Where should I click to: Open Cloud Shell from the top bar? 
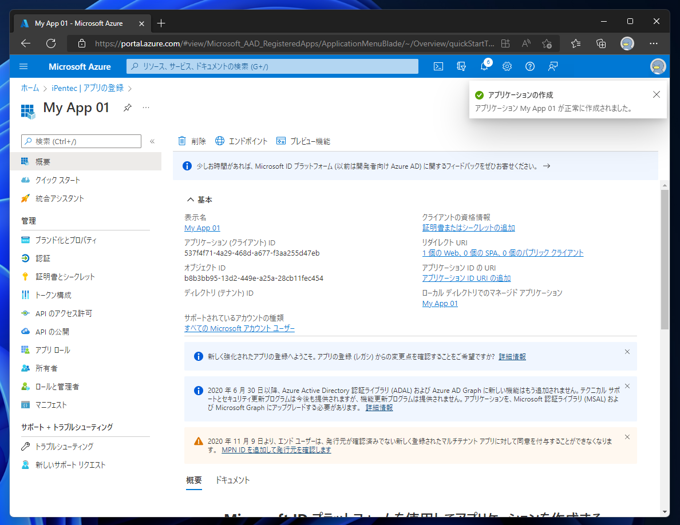(438, 66)
